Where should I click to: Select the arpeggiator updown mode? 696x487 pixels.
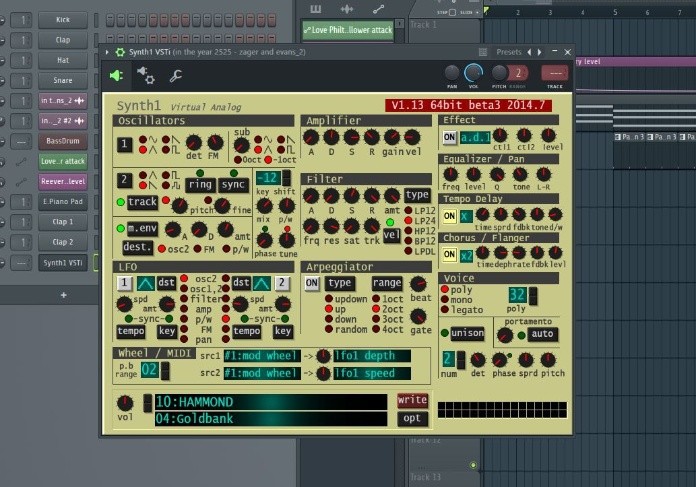tap(329, 299)
